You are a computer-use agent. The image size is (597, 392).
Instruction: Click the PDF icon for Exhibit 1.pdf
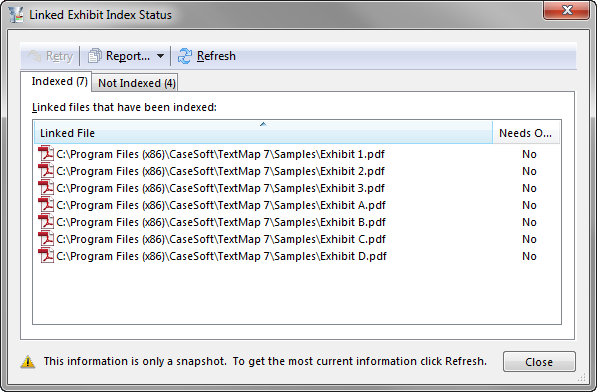click(x=46, y=154)
